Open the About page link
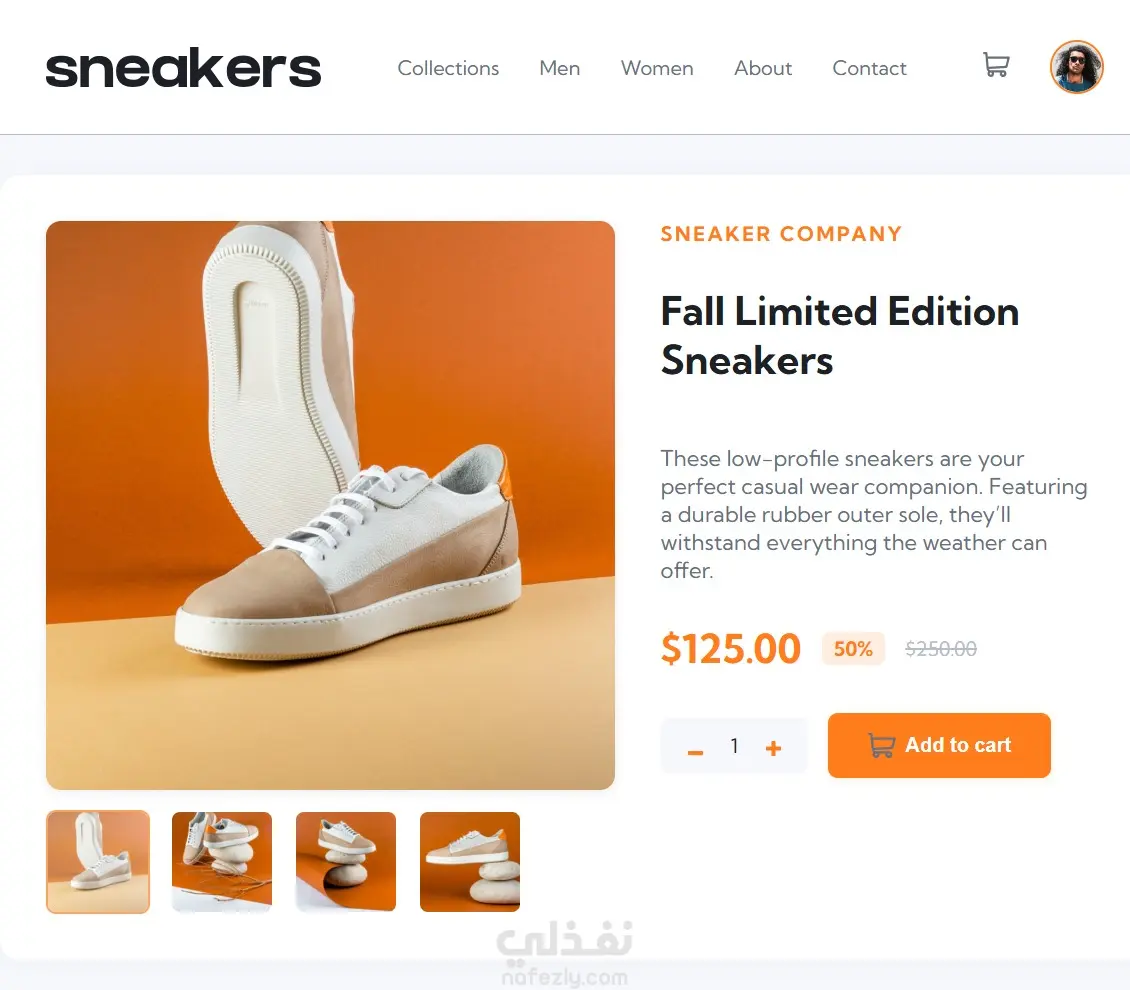 tap(762, 68)
